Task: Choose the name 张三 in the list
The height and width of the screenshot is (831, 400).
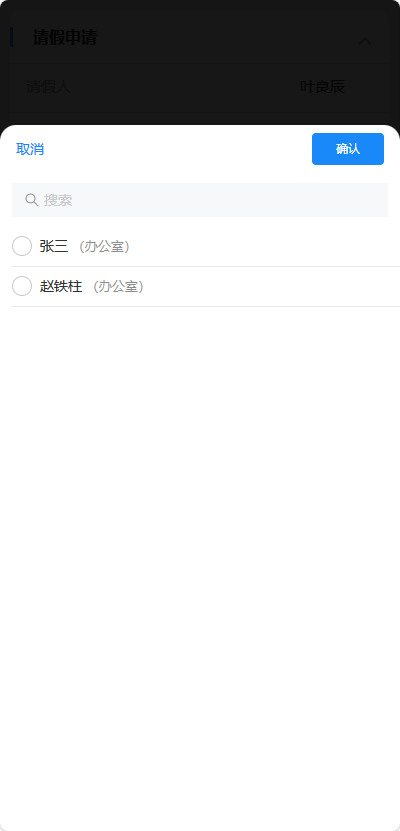Action: [x=54, y=246]
